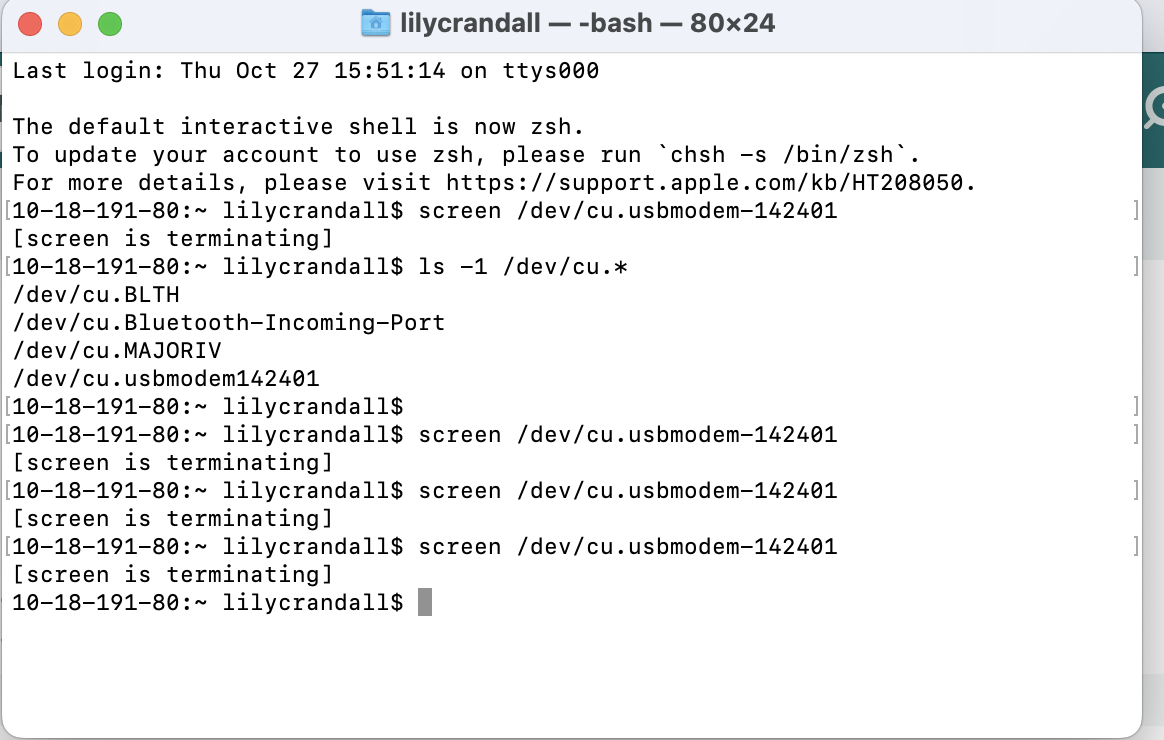This screenshot has width=1164, height=740.
Task: Minimize the window using the yellow button
Action: click(70, 24)
